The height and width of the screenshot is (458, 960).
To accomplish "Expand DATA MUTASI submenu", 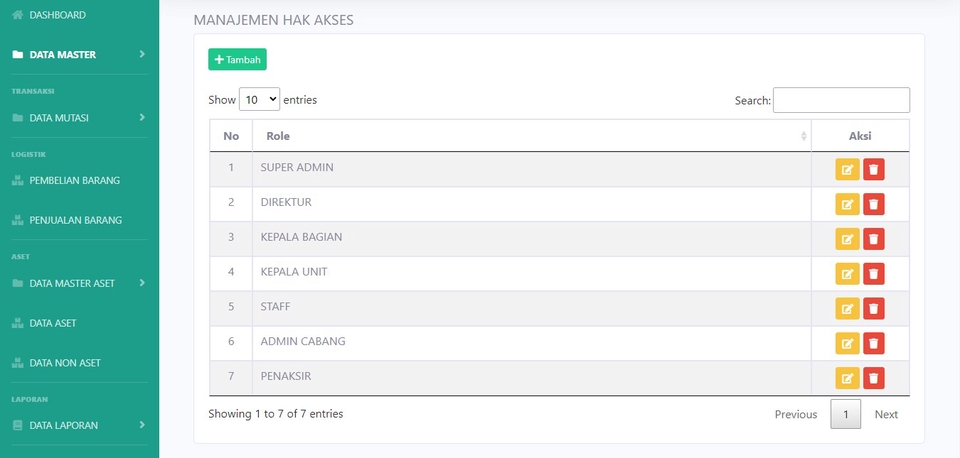I will point(79,117).
